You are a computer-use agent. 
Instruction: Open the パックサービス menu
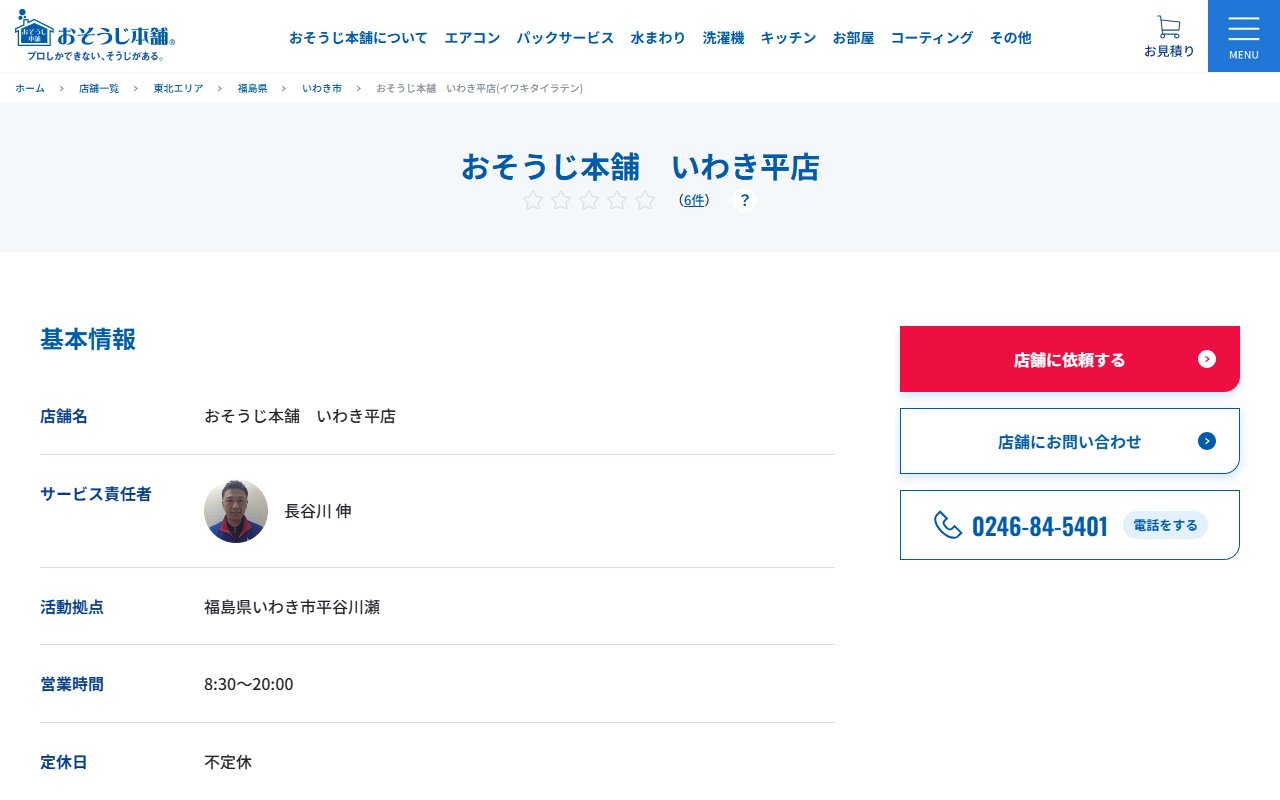[x=565, y=38]
